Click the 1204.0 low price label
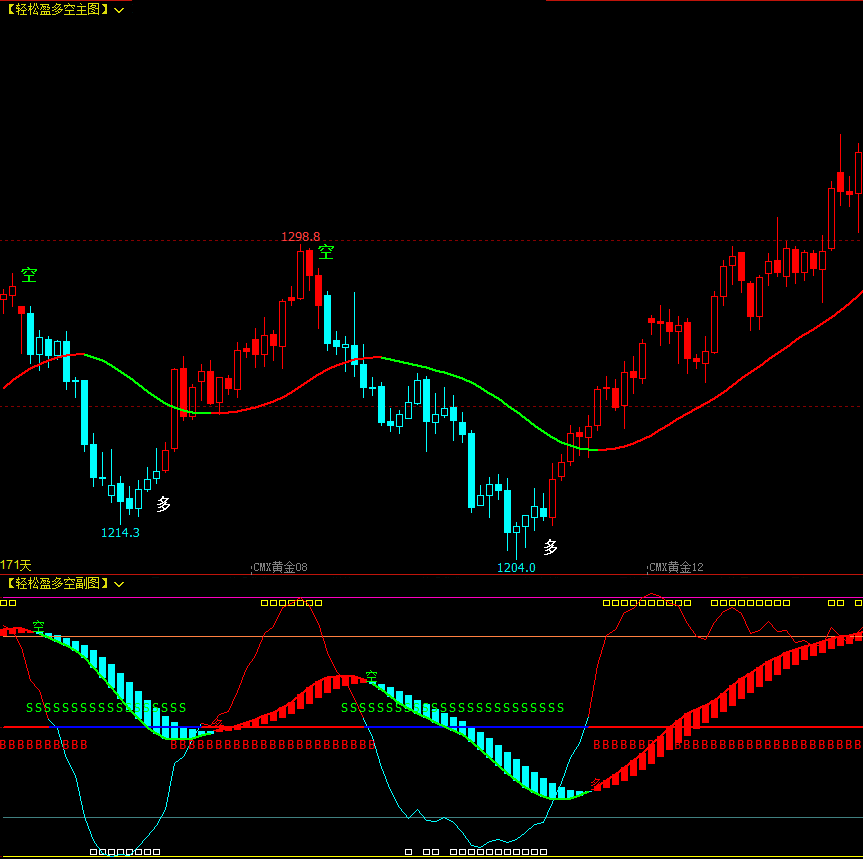863x859 pixels. tap(516, 567)
